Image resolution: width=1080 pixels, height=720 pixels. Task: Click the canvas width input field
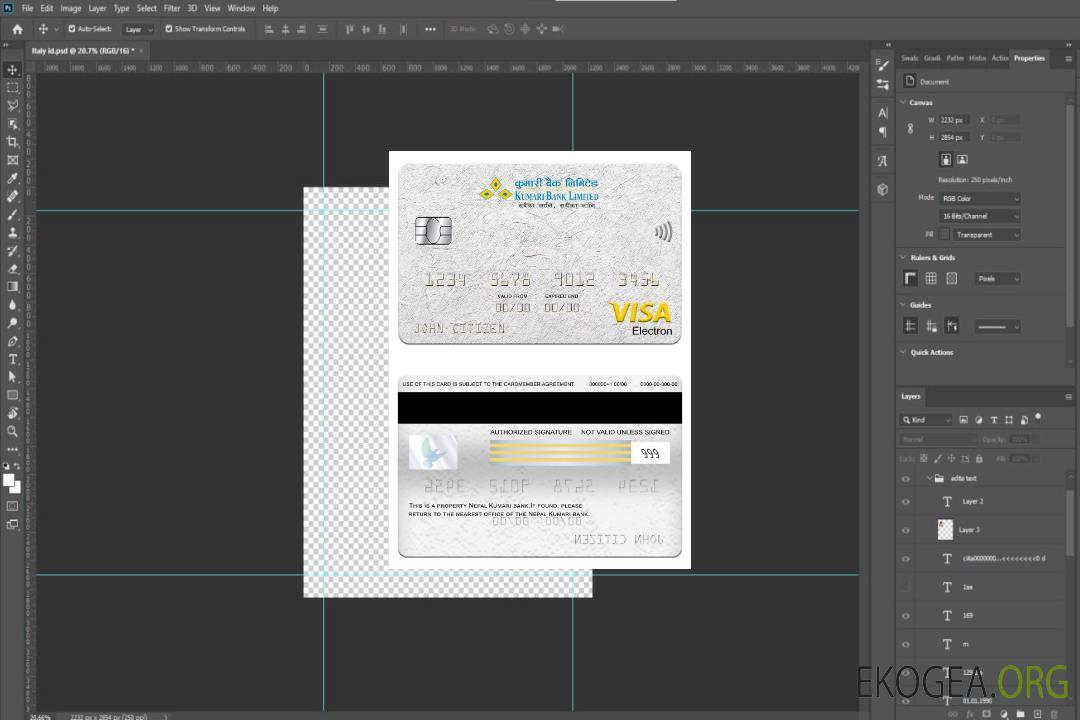pyautogui.click(x=952, y=120)
